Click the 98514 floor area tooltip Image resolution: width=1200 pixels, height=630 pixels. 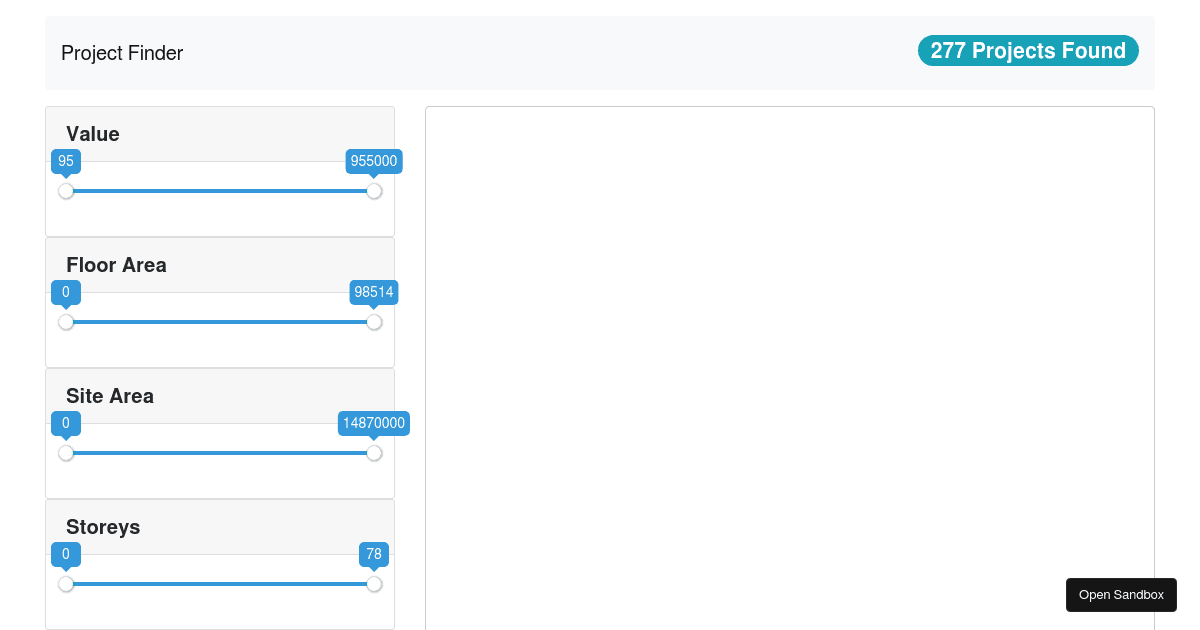[374, 292]
